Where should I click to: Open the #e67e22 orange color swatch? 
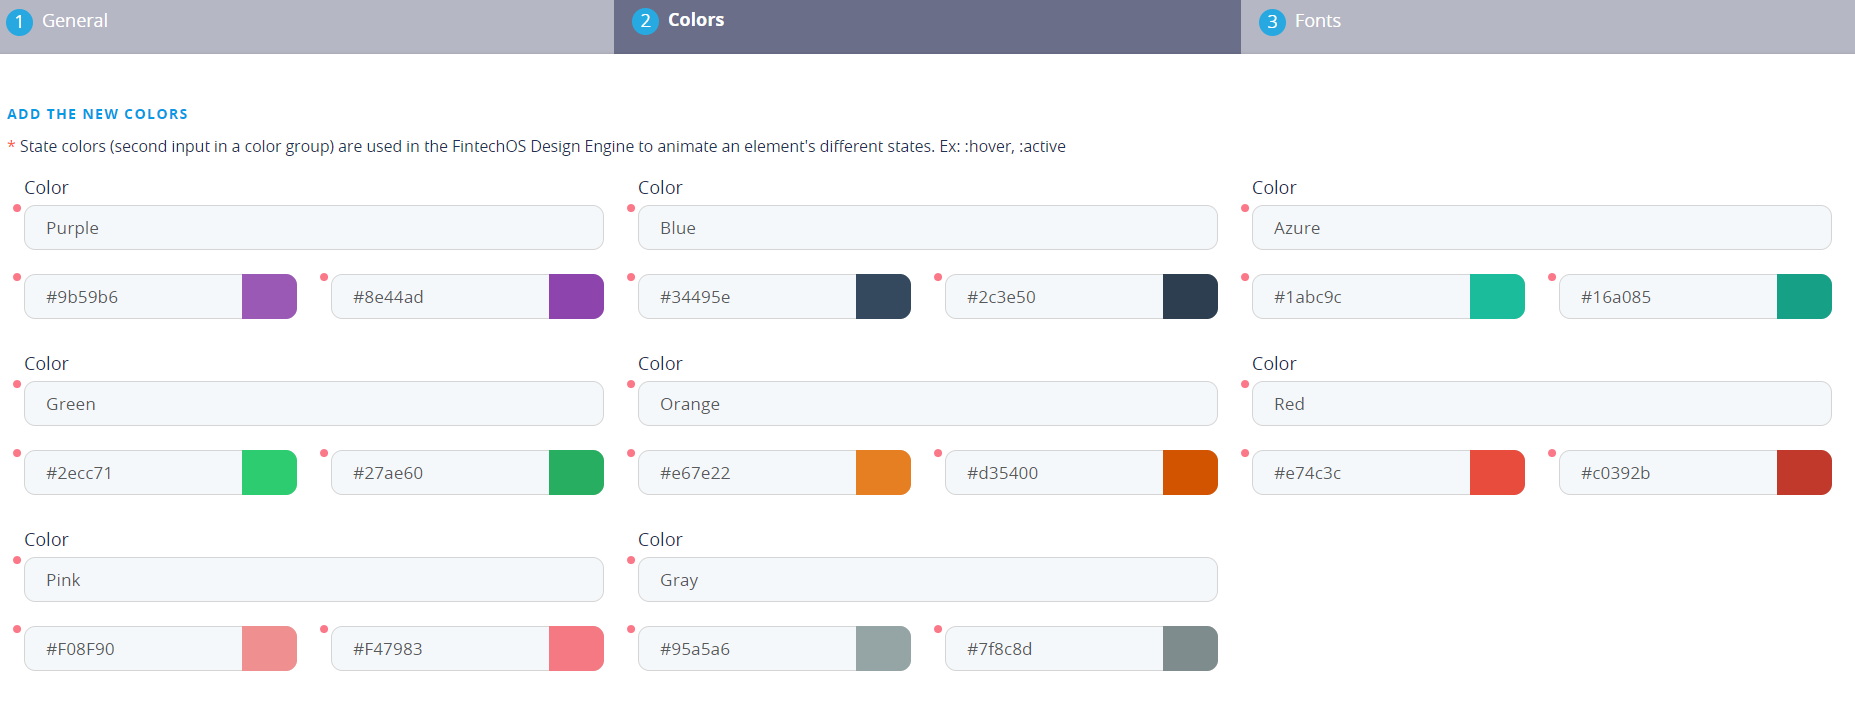(x=883, y=473)
